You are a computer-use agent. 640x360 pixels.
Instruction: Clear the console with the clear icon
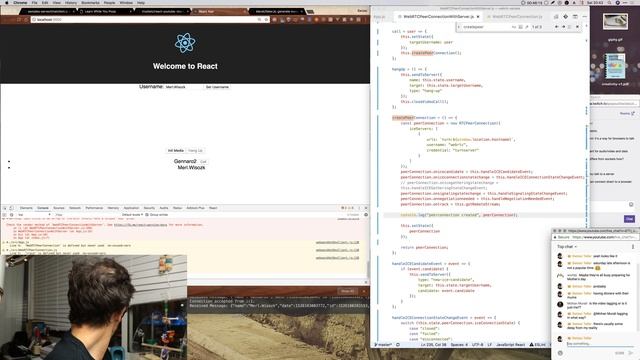click(x=11, y=215)
